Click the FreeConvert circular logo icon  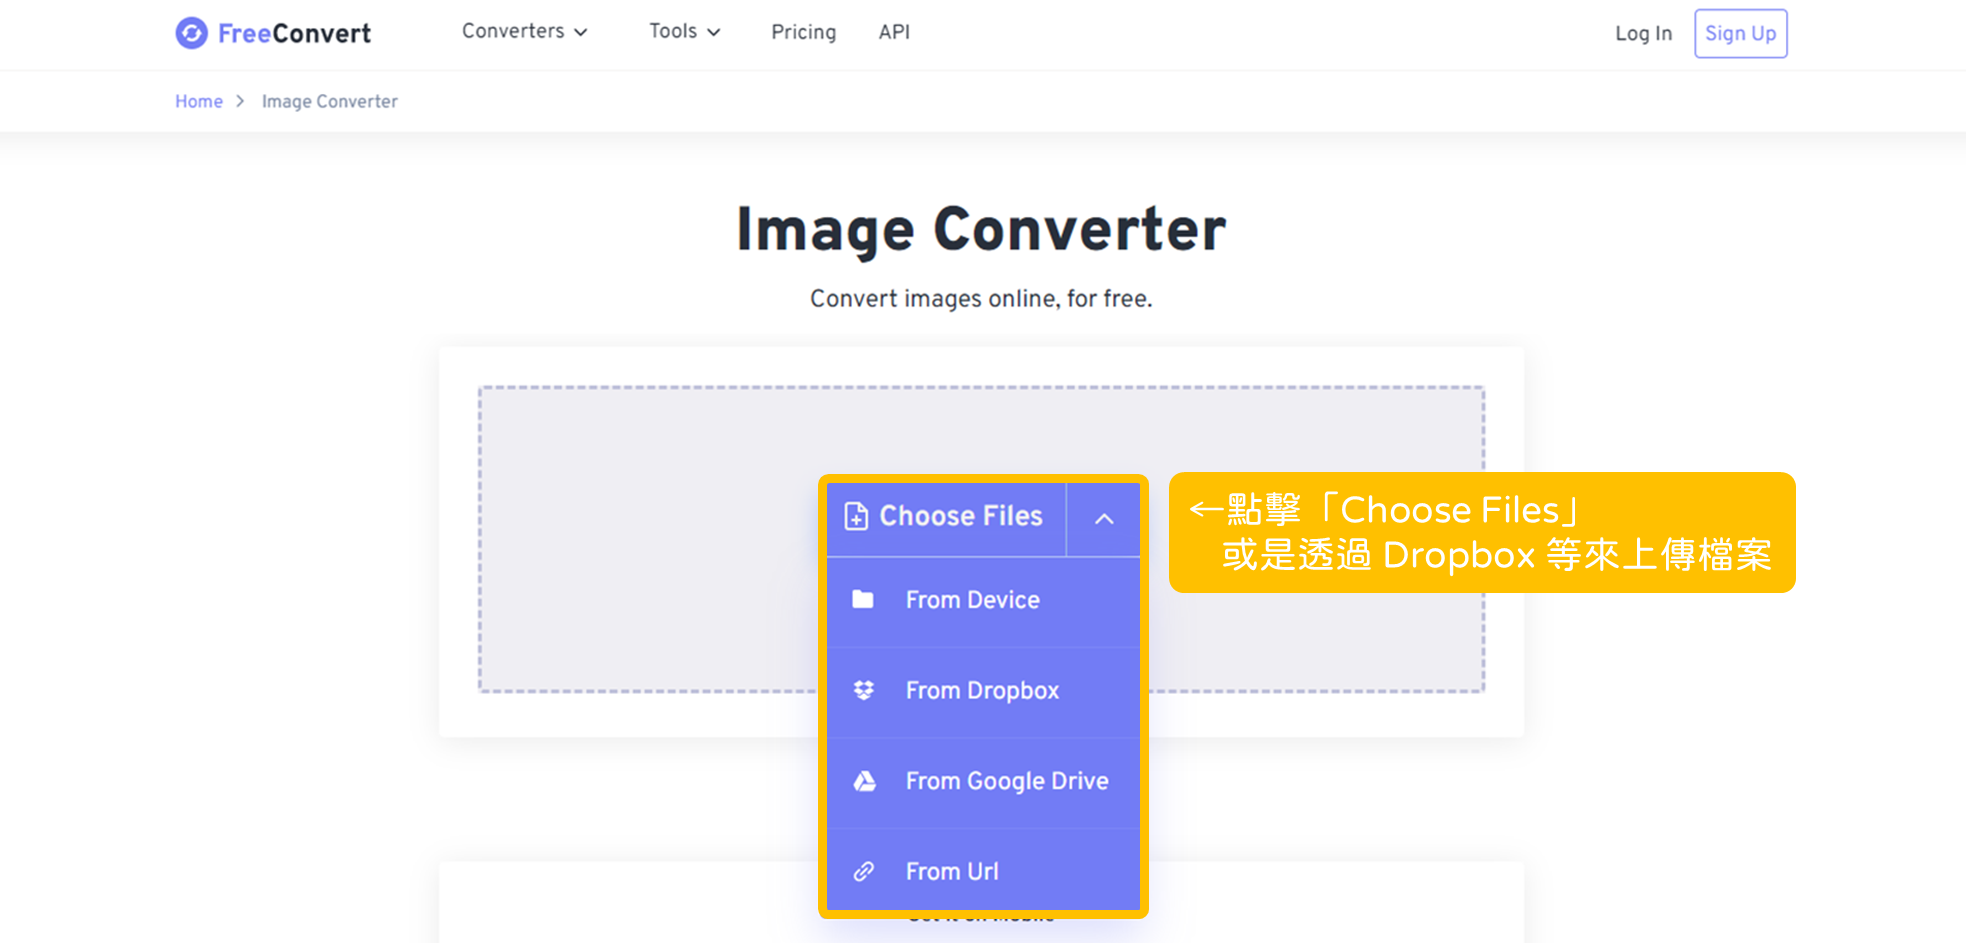191,33
